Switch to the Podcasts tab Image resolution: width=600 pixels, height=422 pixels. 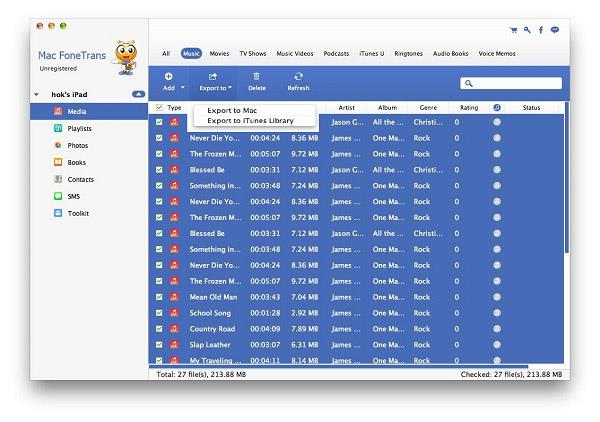click(x=336, y=54)
